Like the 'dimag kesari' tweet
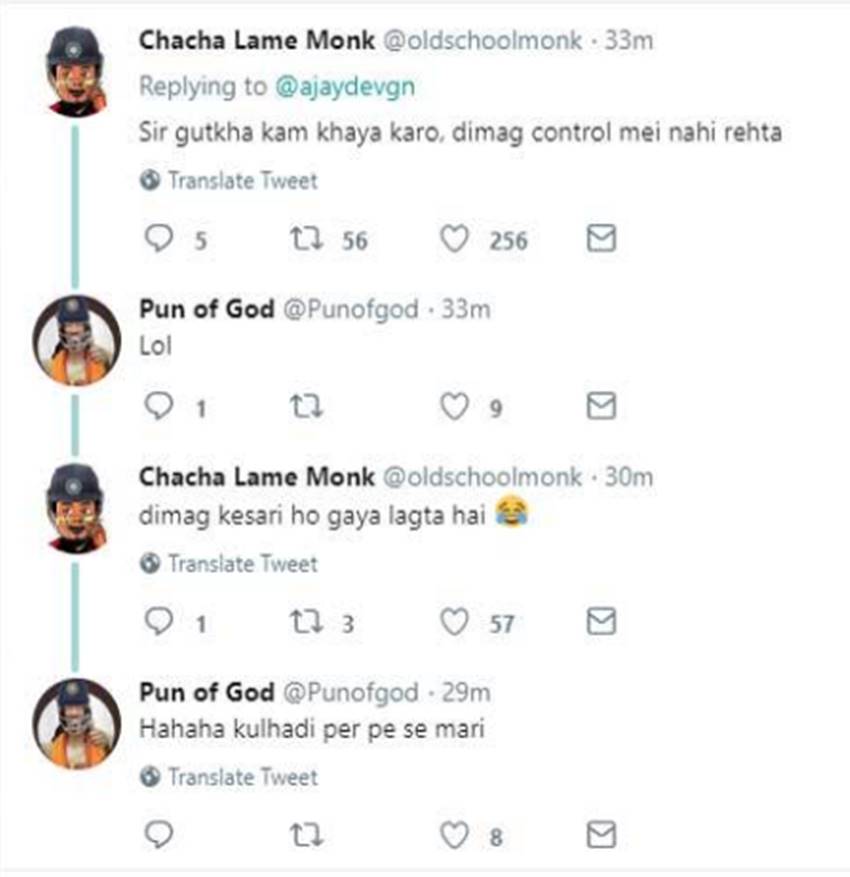The image size is (850, 877). tap(455, 623)
